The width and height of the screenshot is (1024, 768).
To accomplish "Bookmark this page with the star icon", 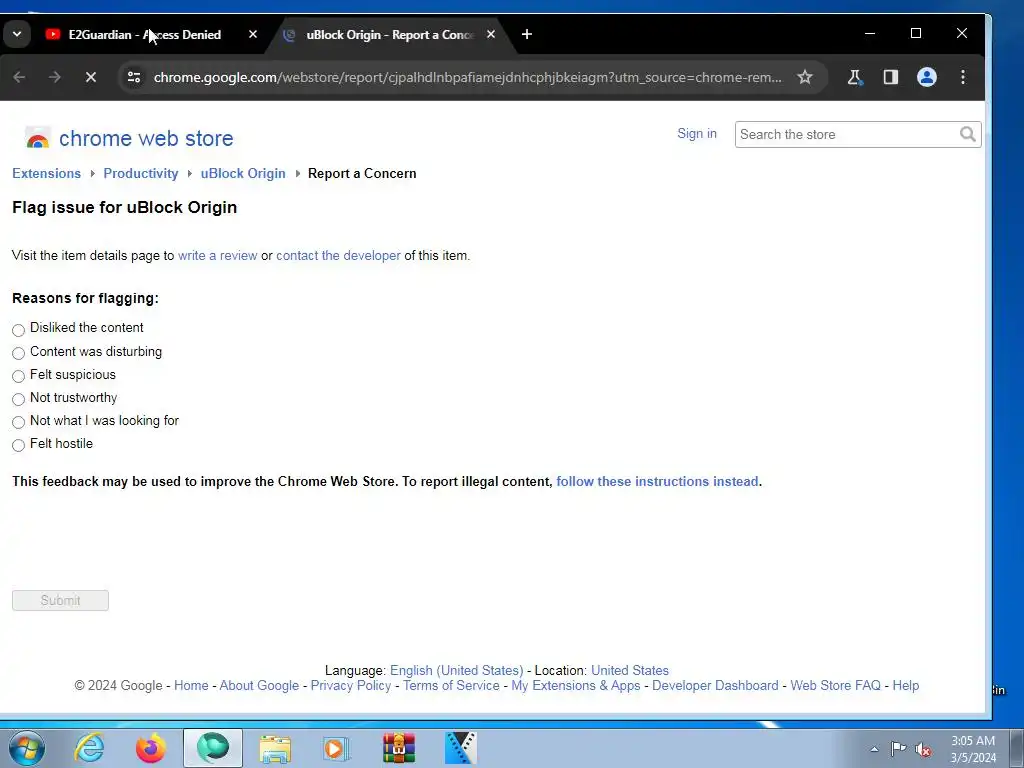I will click(805, 77).
